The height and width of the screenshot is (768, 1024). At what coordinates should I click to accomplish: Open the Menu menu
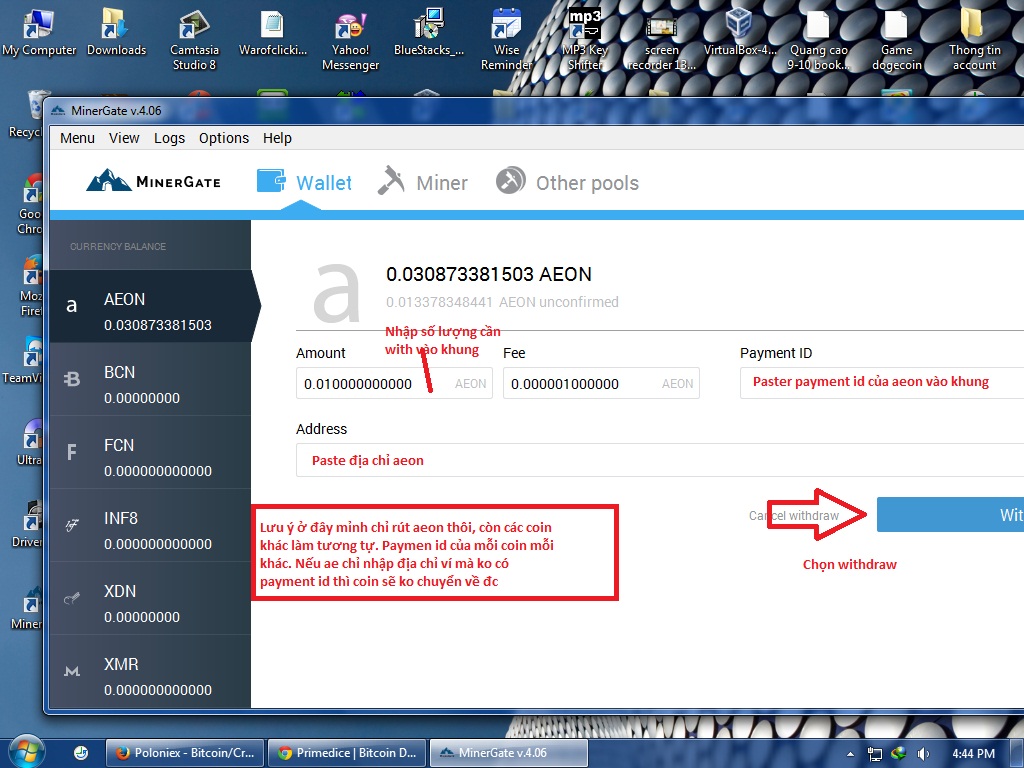coord(77,138)
